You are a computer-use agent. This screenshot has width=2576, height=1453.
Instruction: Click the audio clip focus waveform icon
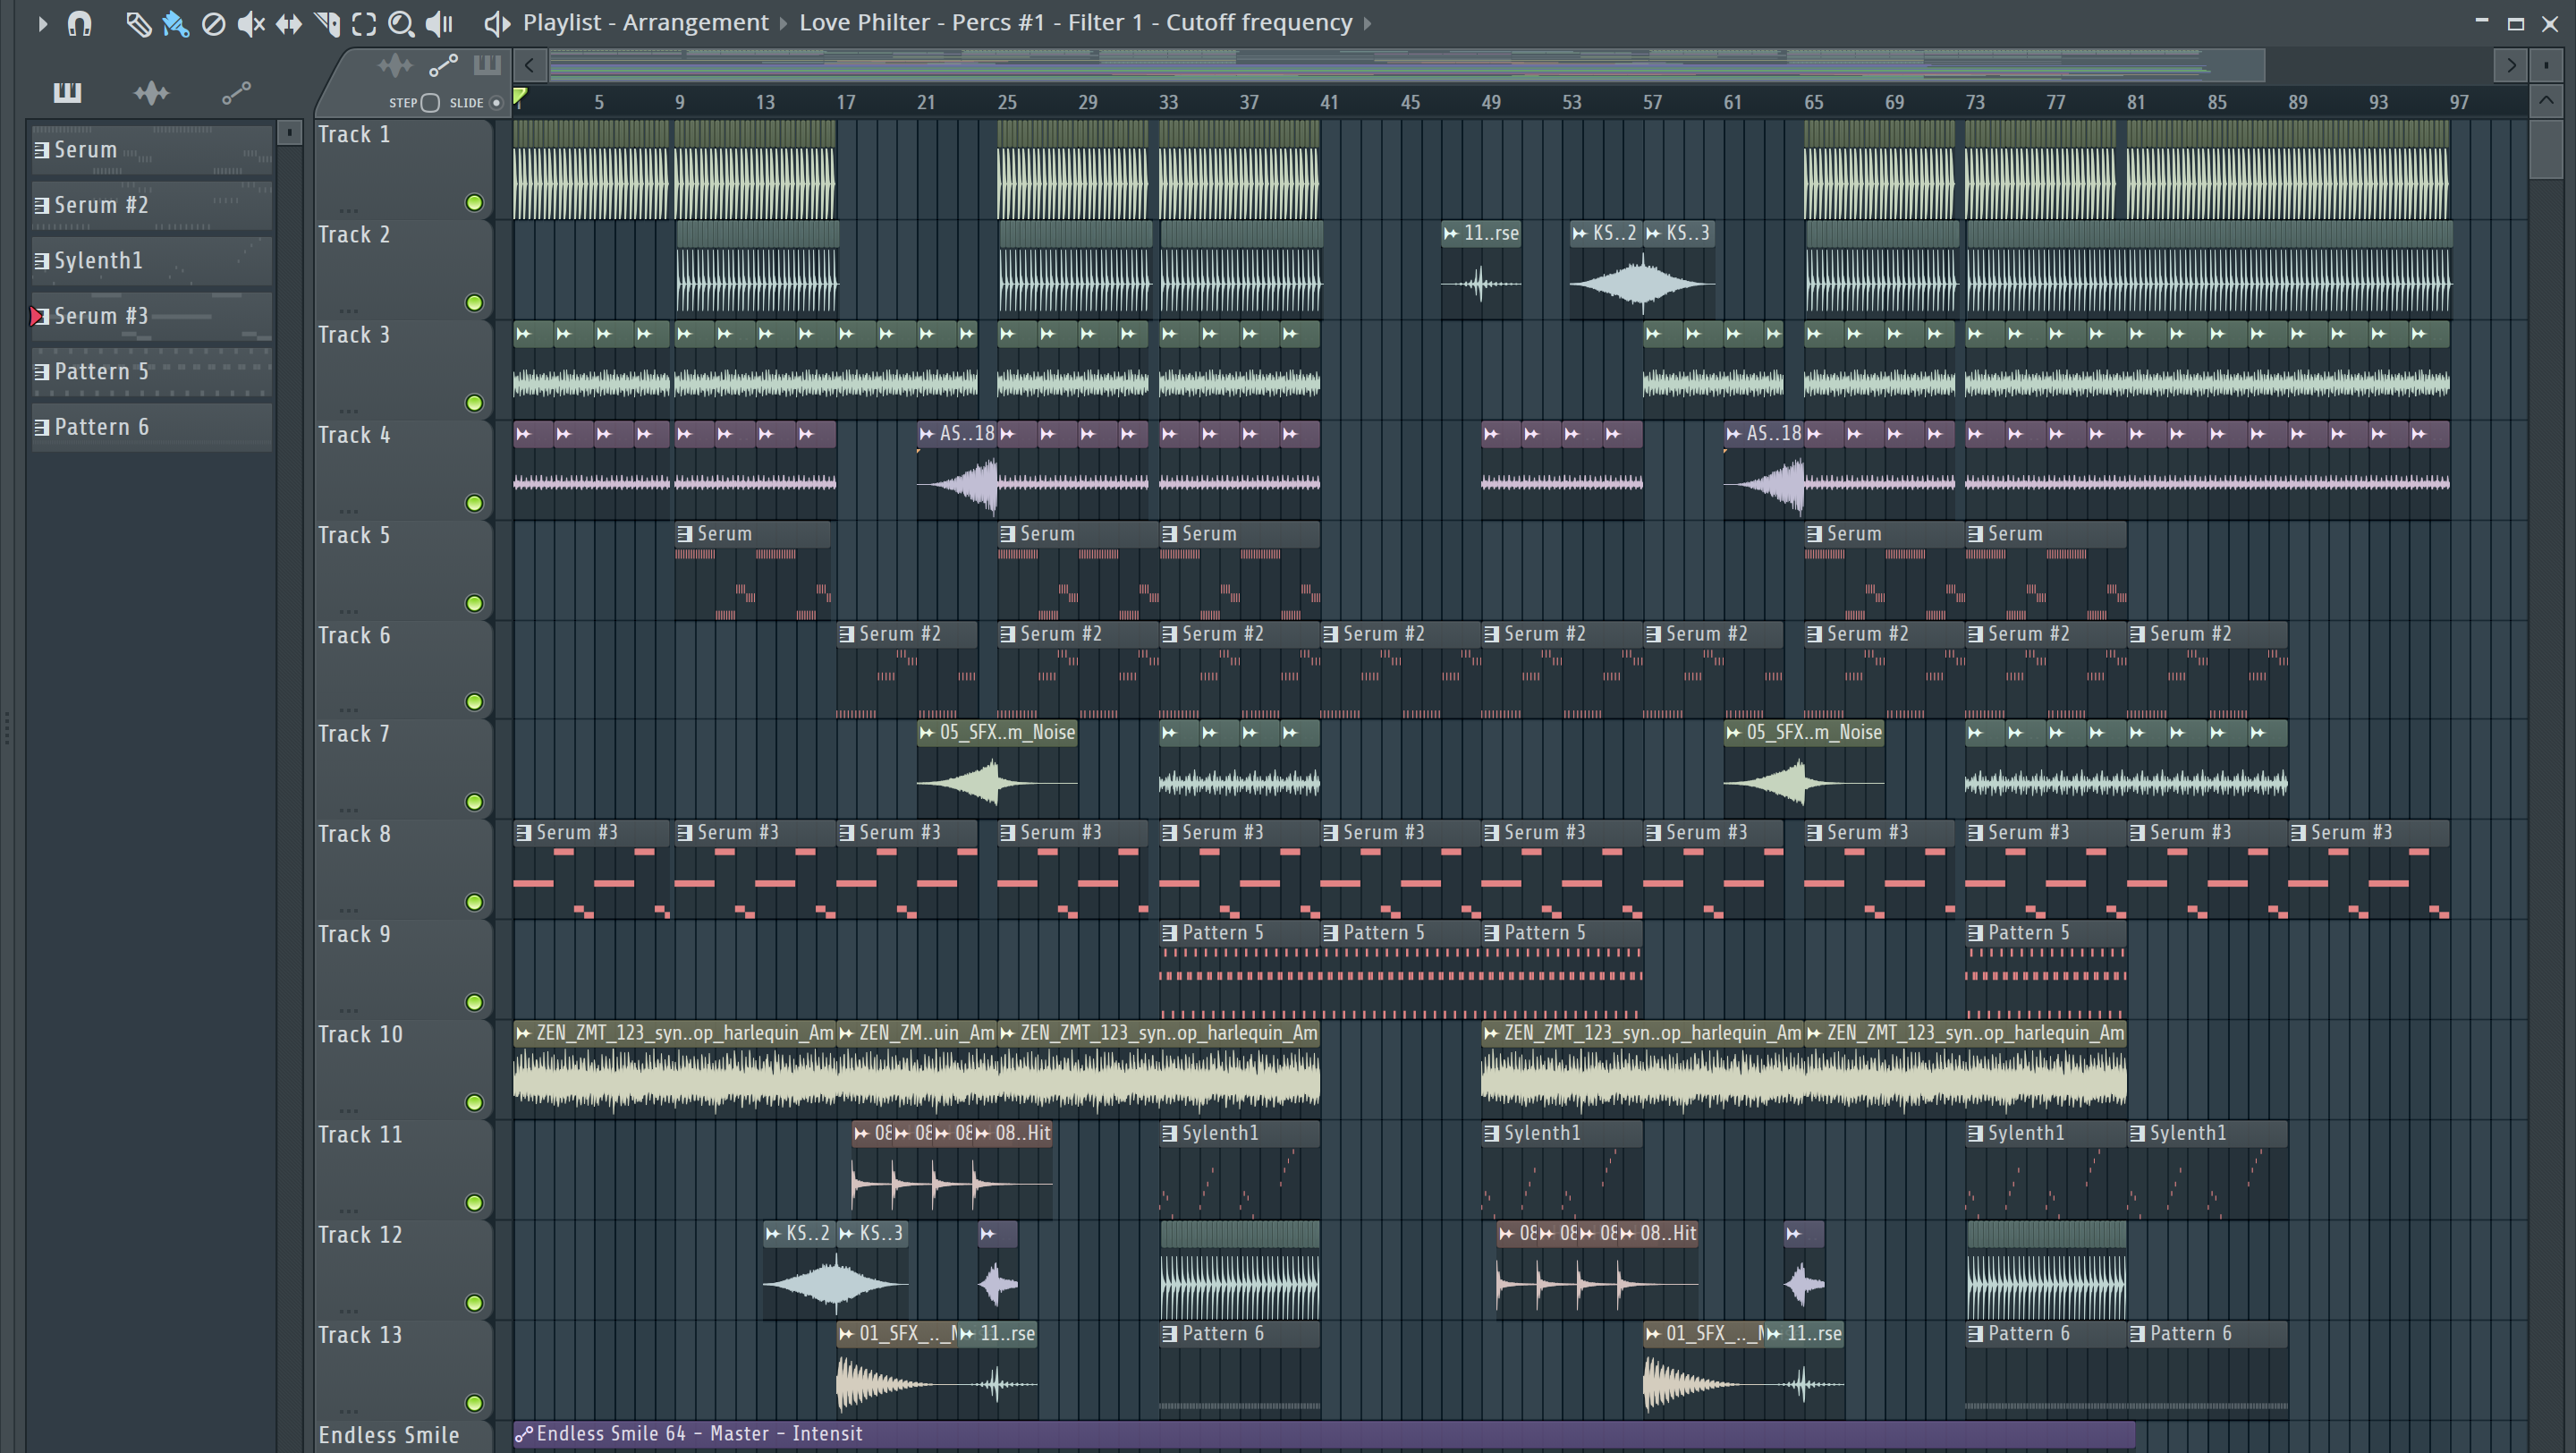(395, 66)
